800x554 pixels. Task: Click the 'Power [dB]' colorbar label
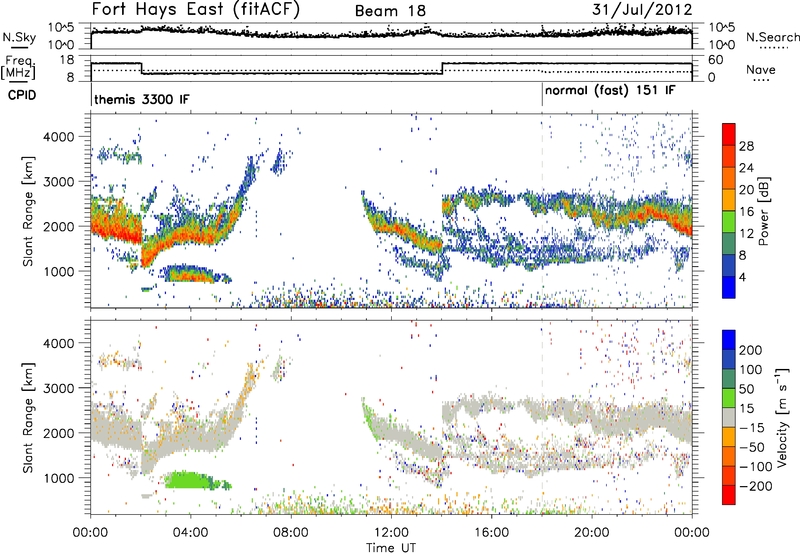[x=763, y=211]
